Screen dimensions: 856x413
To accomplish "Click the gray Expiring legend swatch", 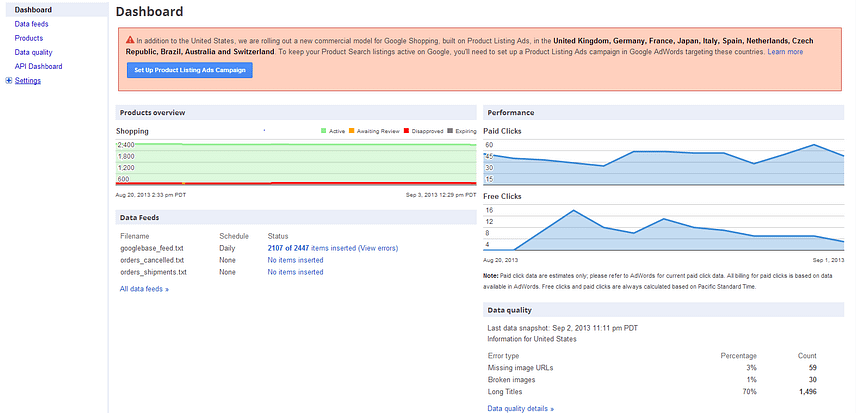I will pyautogui.click(x=451, y=131).
